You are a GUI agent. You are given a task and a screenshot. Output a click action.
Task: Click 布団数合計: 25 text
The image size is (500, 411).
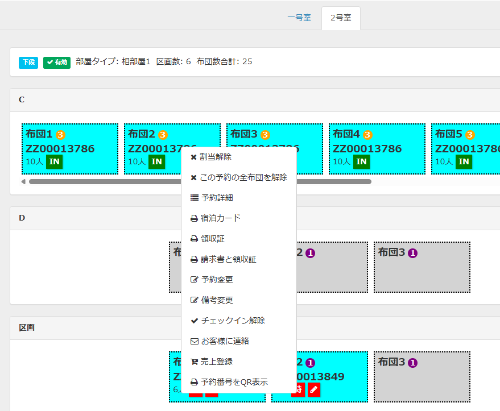(x=224, y=62)
